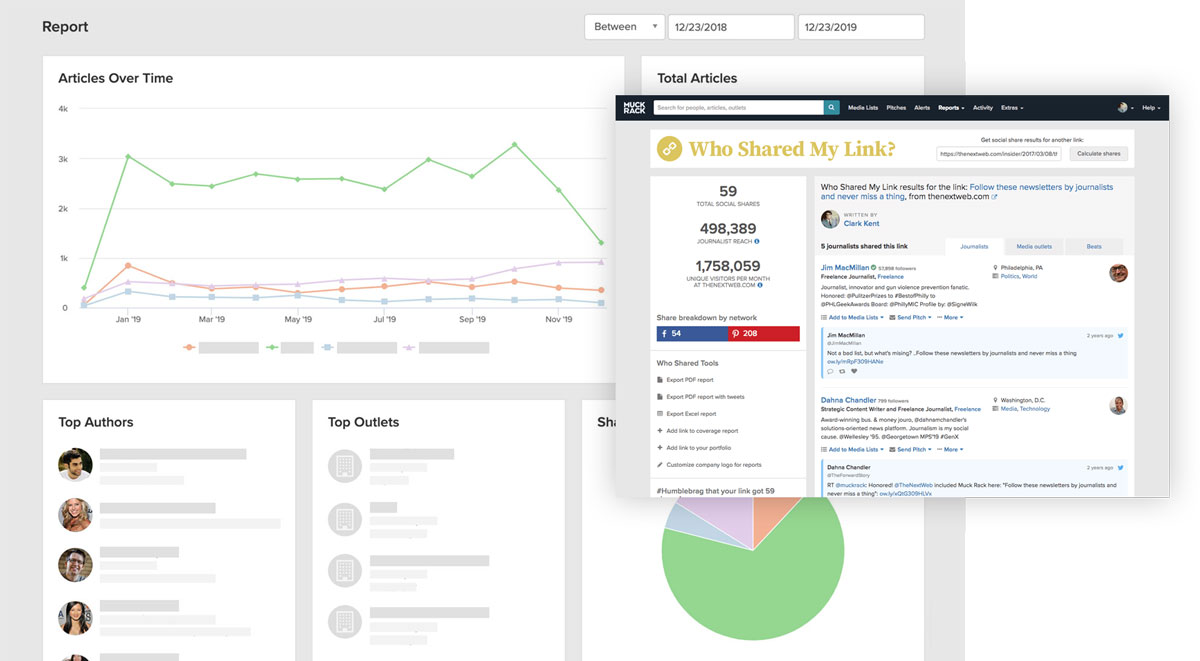The height and width of the screenshot is (661, 1200).
Task: Click the 12/23/2018 start date field
Action: coord(730,27)
